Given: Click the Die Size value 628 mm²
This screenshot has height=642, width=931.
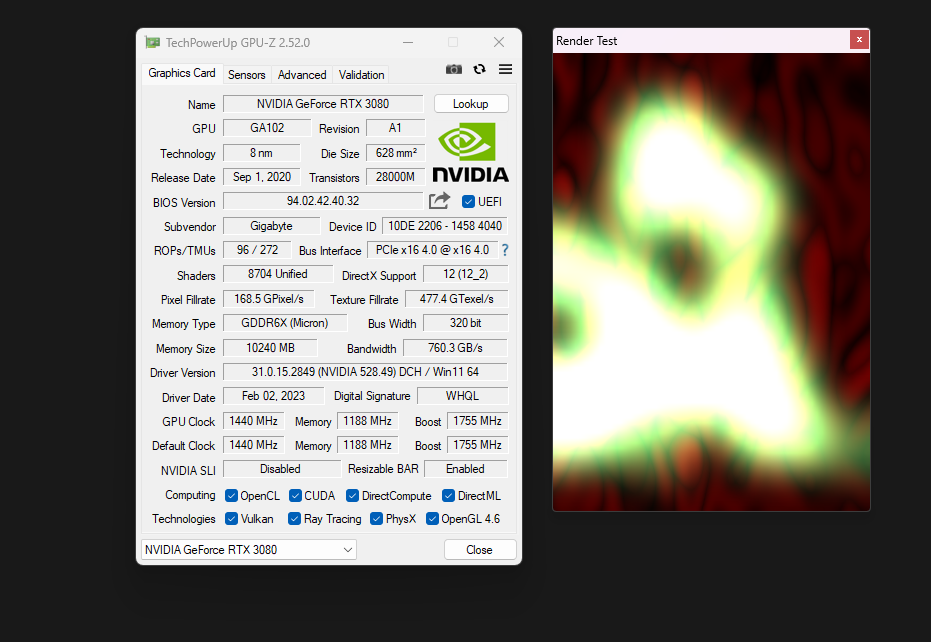Looking at the screenshot, I should [395, 153].
